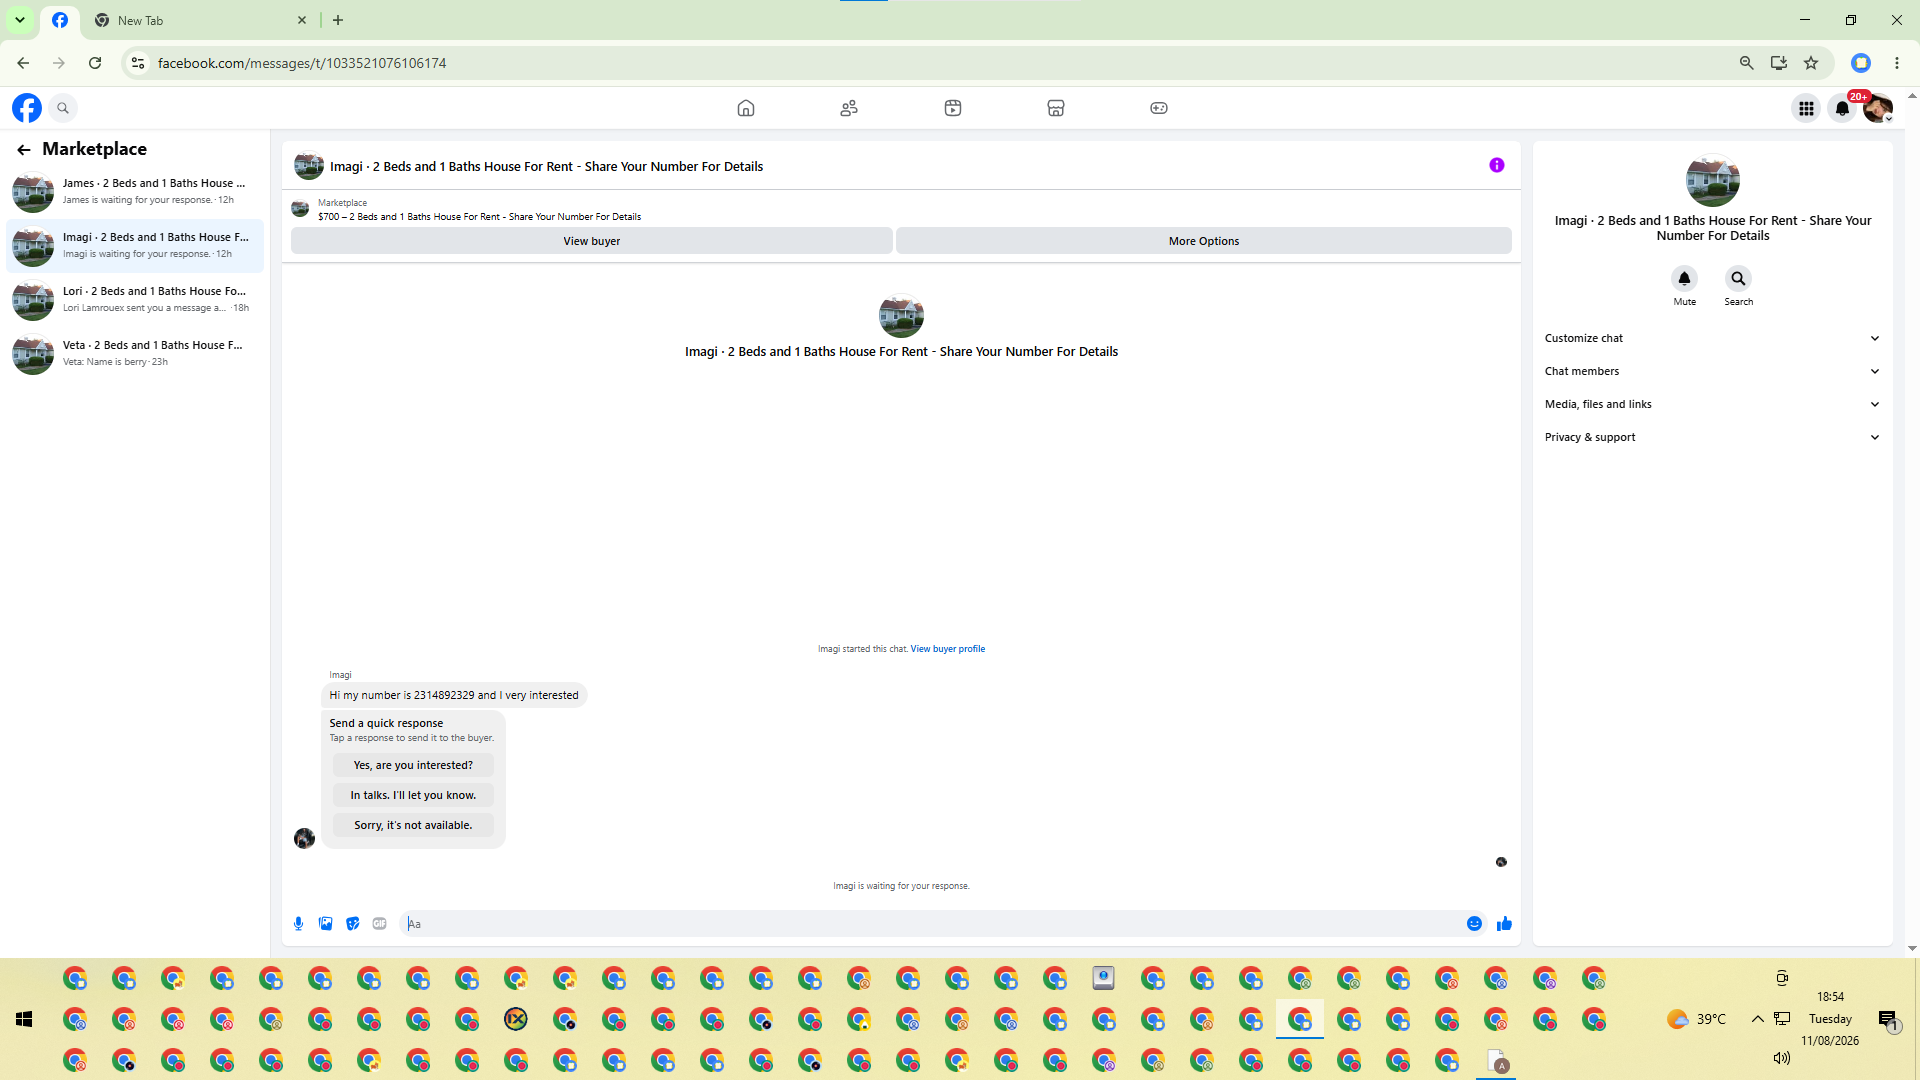Image resolution: width=1920 pixels, height=1080 pixels.
Task: Open View buyer profile link
Action: [948, 649]
